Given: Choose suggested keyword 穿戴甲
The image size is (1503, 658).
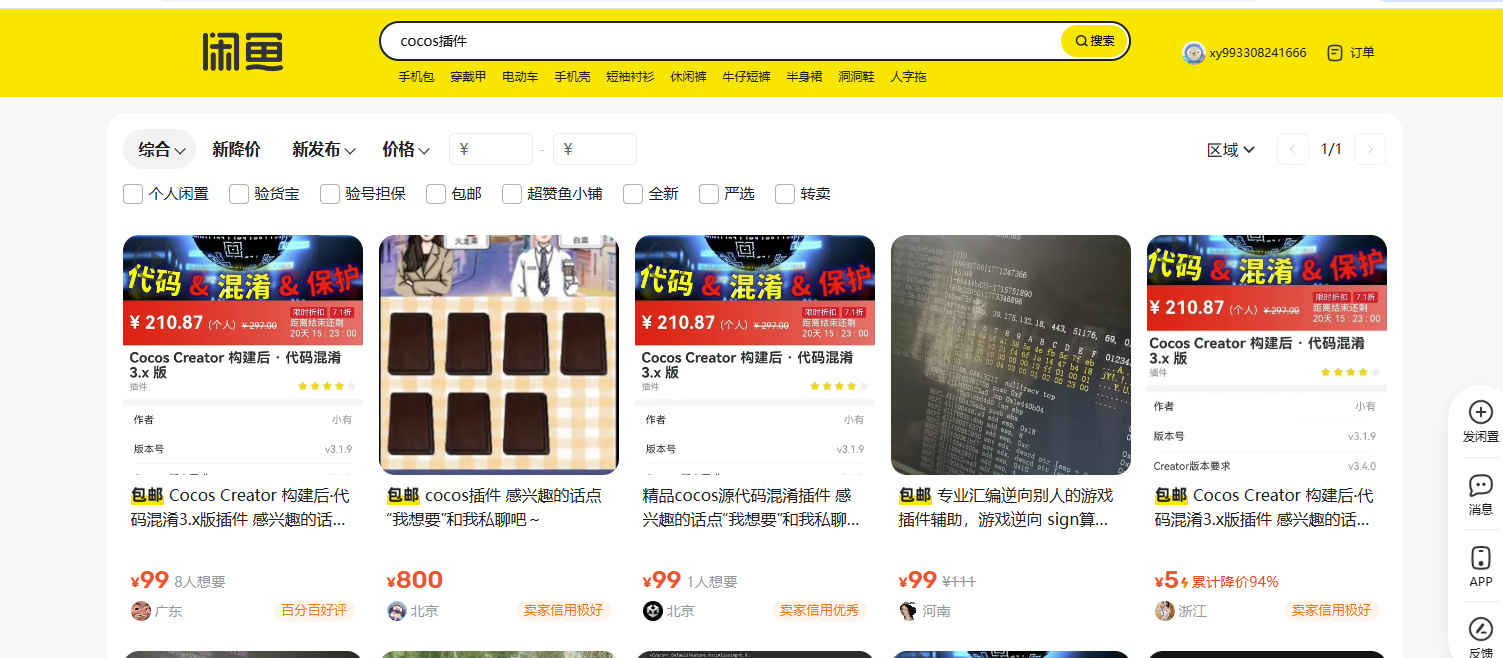Looking at the screenshot, I should [468, 77].
